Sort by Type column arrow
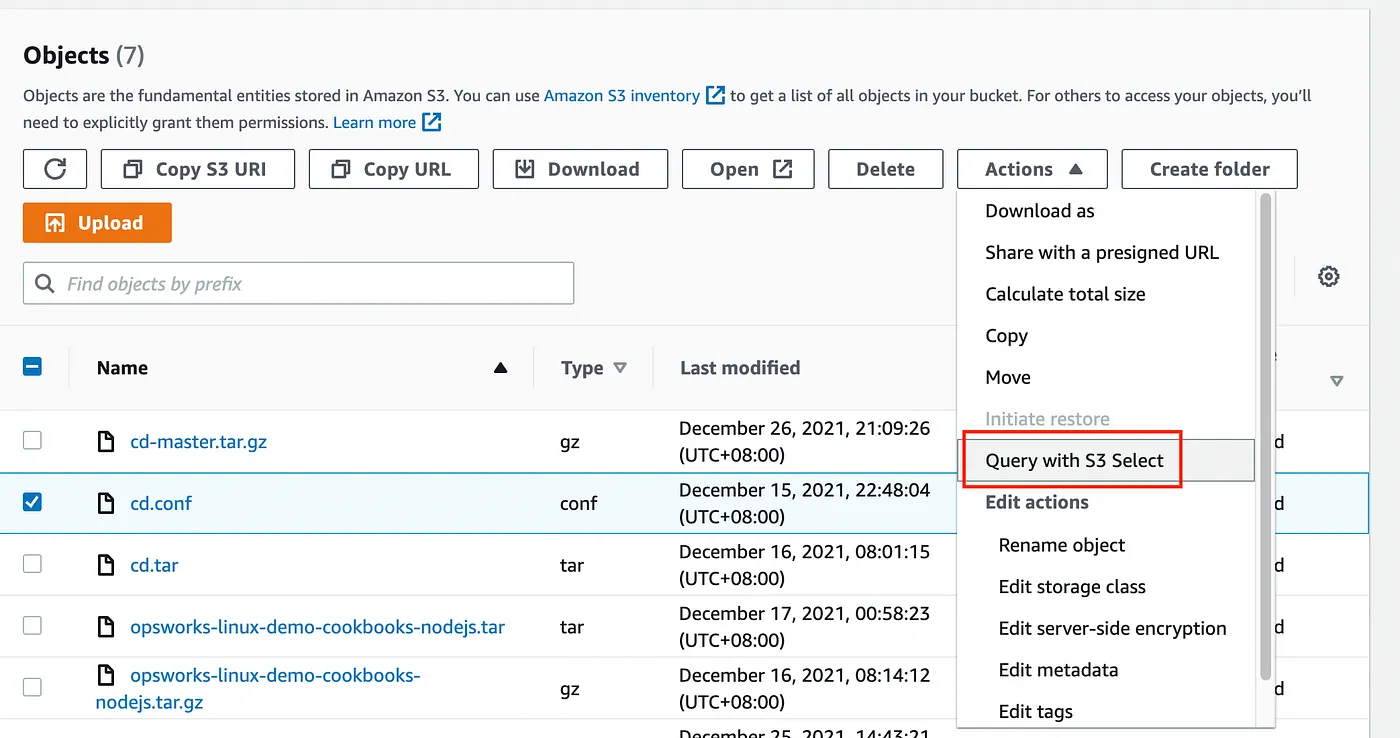 click(x=619, y=368)
